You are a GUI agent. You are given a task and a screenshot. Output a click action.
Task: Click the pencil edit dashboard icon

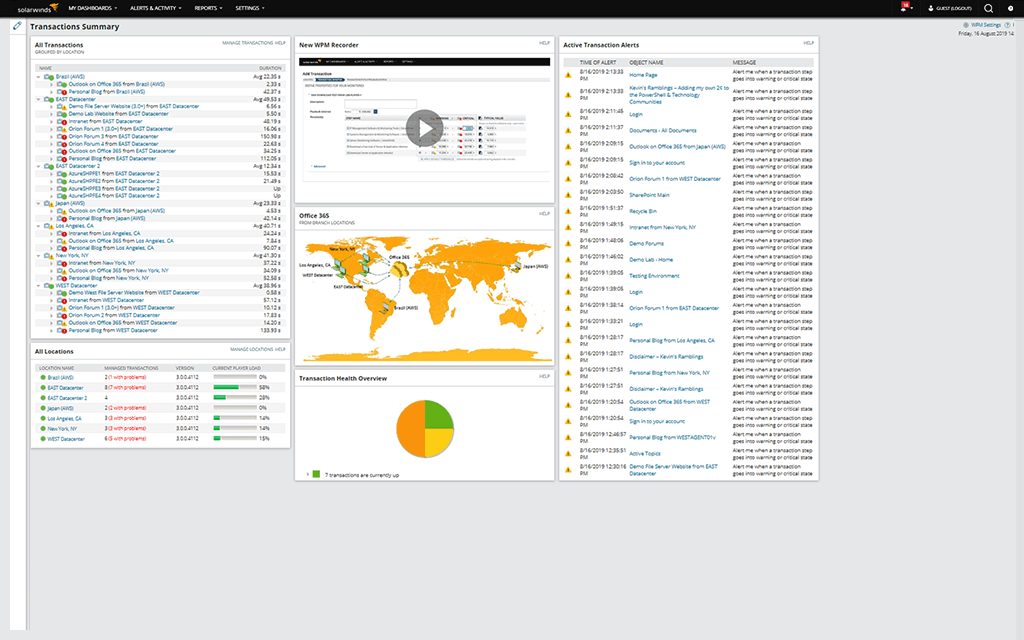click(17, 25)
